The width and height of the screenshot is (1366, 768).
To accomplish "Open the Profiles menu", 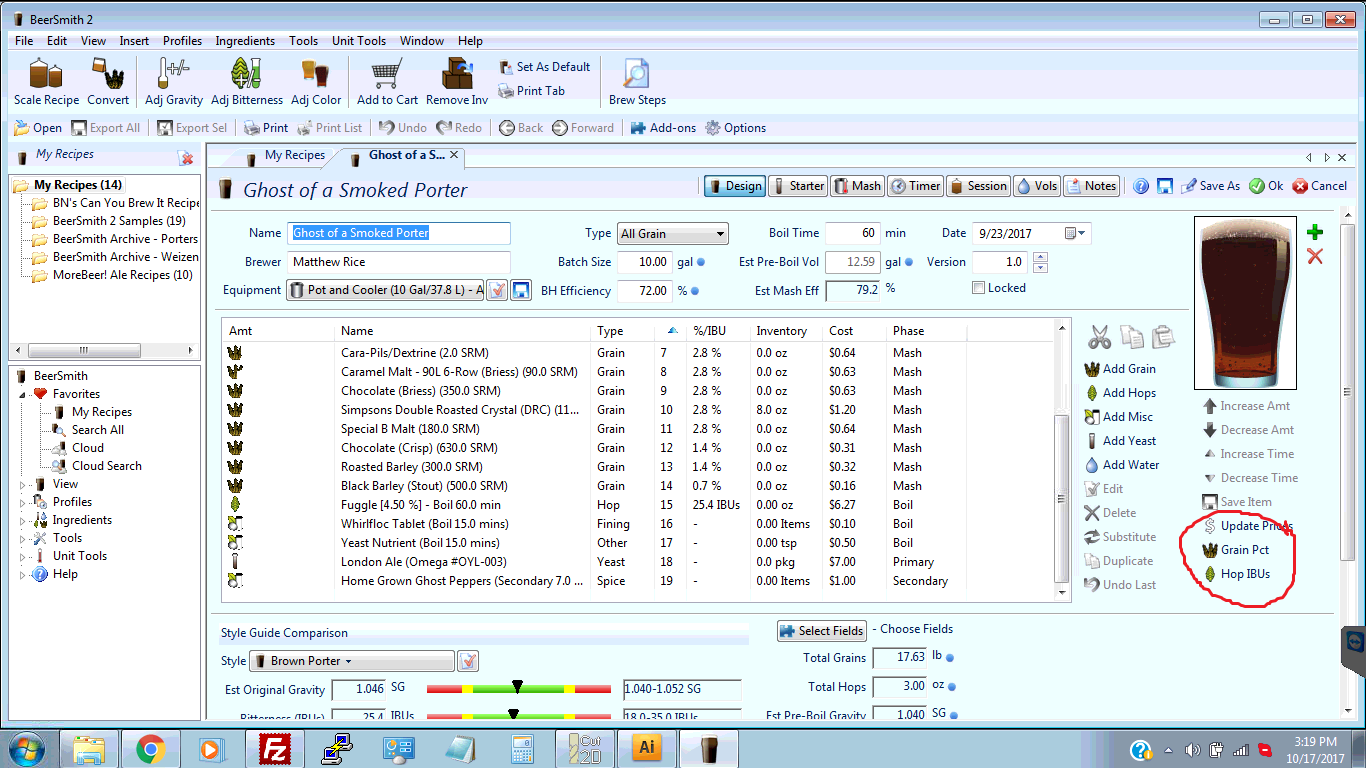I will coord(183,41).
